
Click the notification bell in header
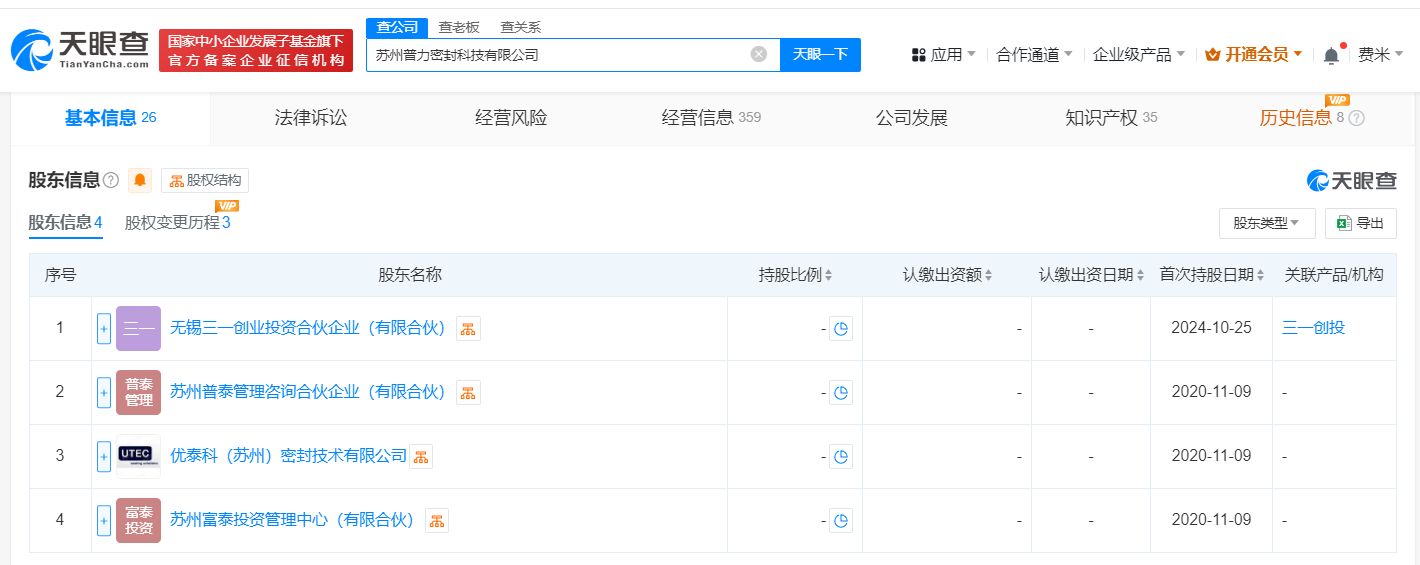click(x=1331, y=56)
